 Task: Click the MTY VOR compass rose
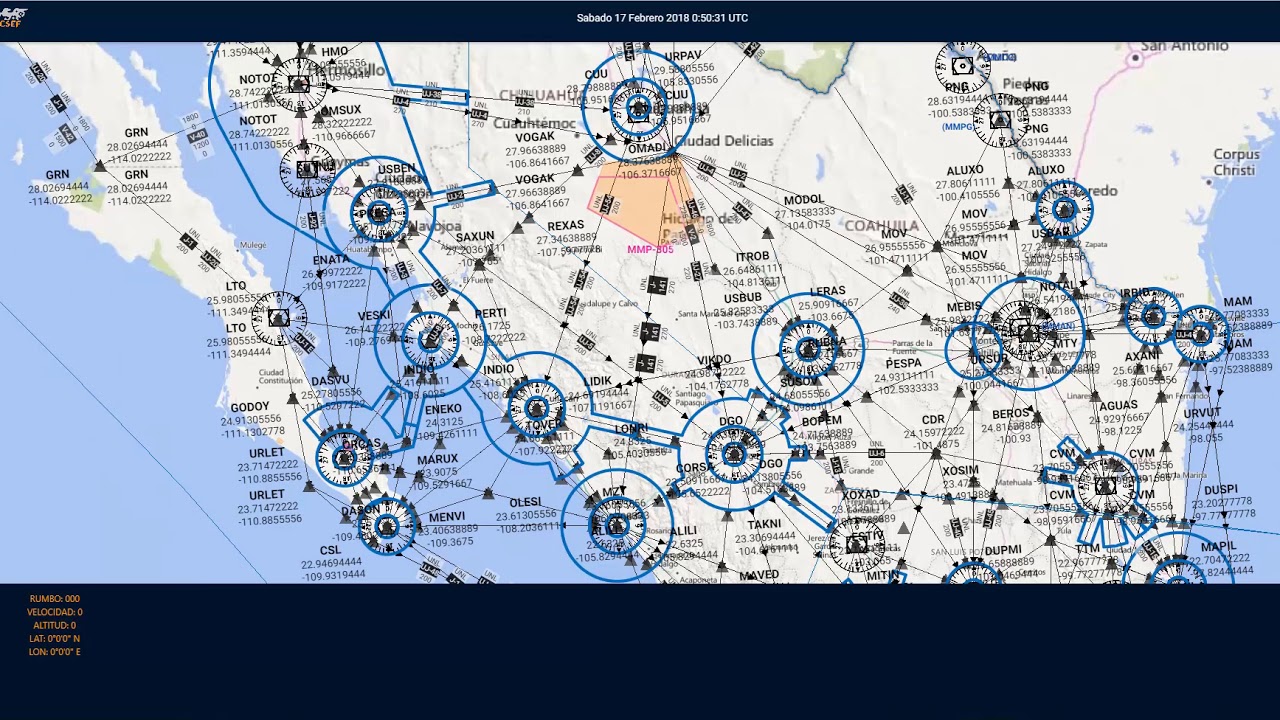pos(1027,333)
